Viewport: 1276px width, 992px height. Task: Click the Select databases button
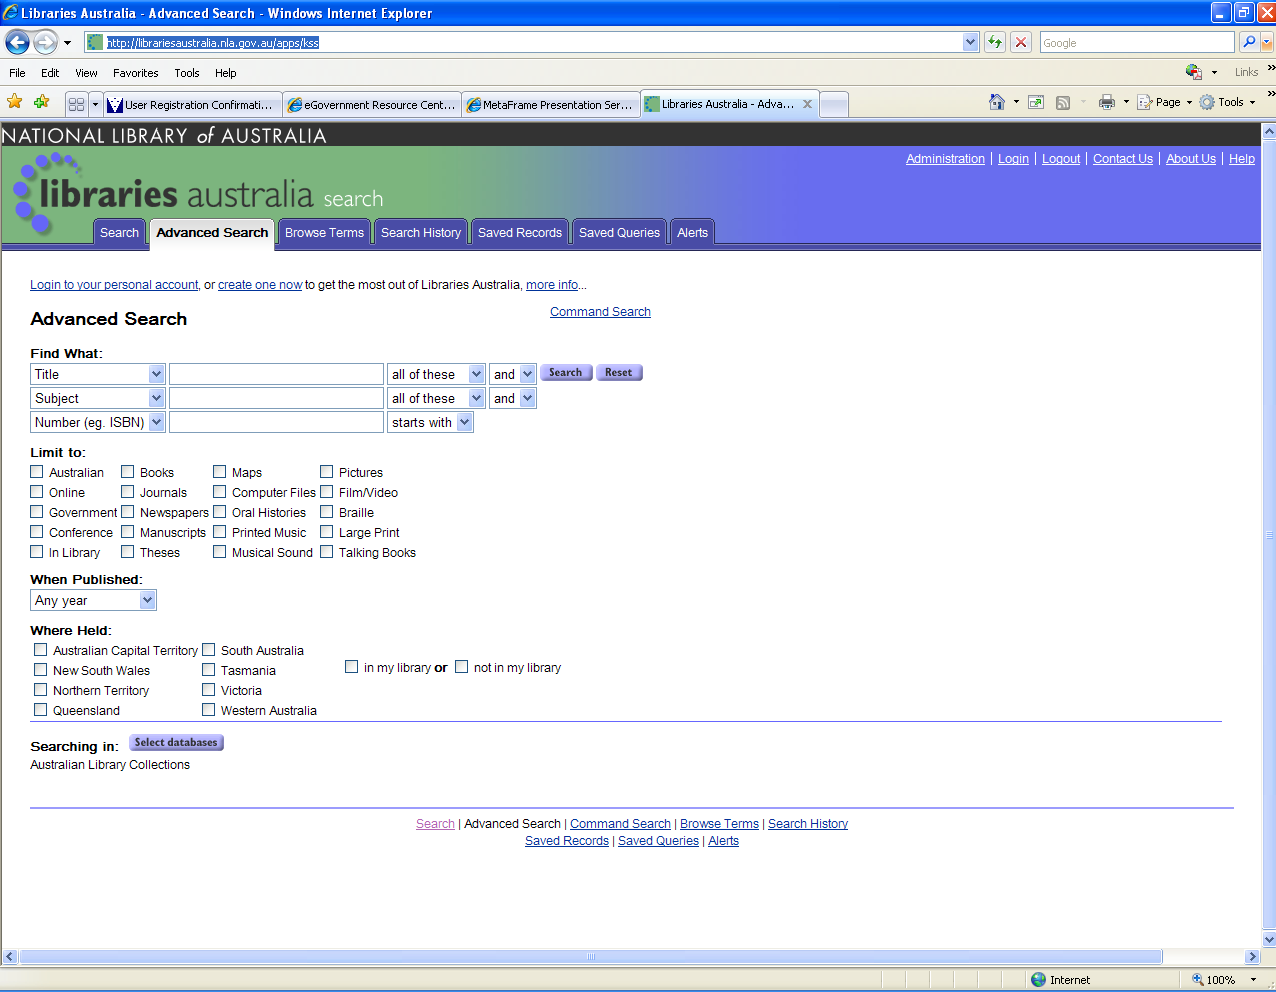point(176,743)
